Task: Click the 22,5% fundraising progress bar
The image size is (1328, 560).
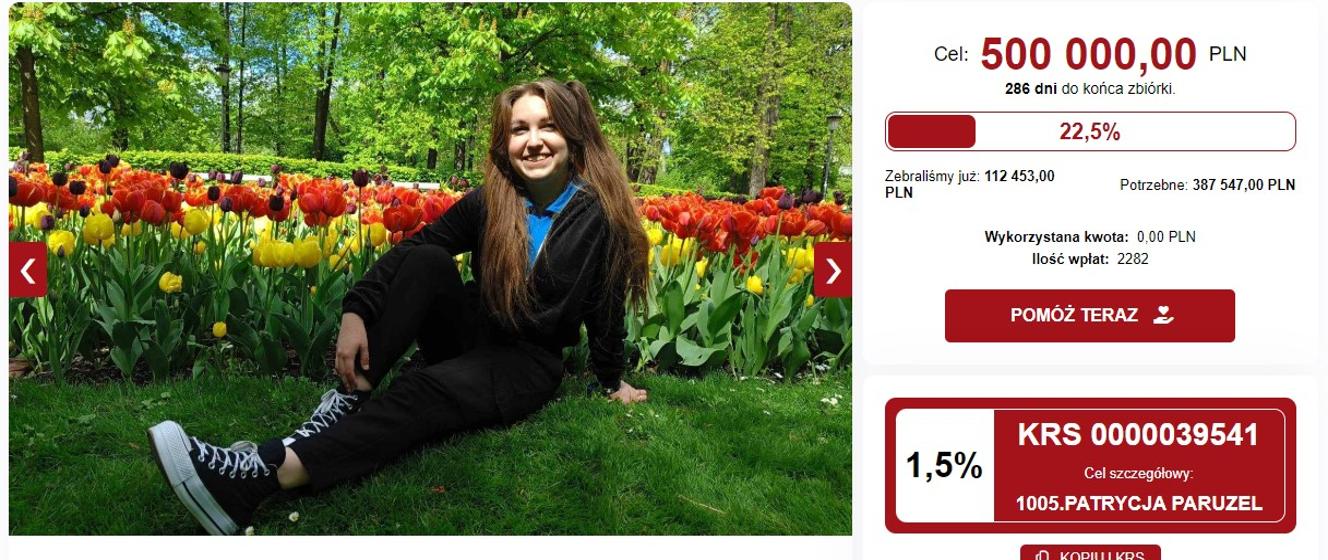Action: [x=1090, y=132]
